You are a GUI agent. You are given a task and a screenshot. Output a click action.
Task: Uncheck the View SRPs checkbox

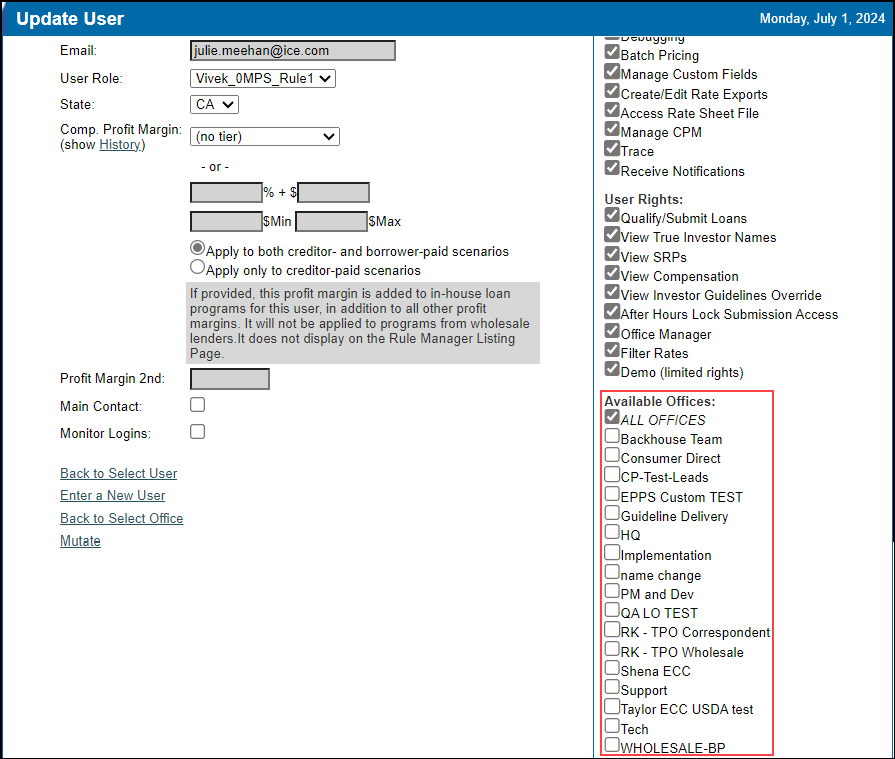pos(612,253)
